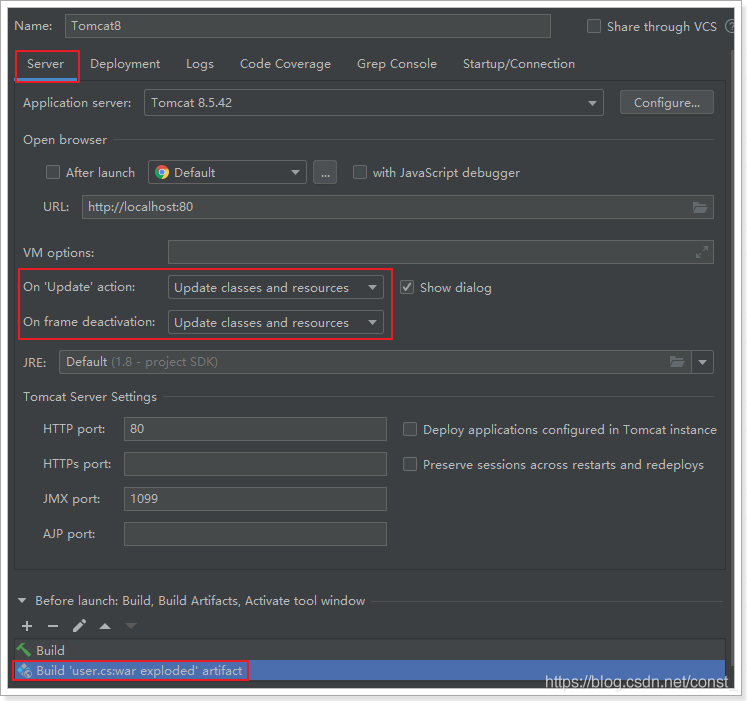
Task: Click the green hammer Build icon
Action: (x=23, y=650)
